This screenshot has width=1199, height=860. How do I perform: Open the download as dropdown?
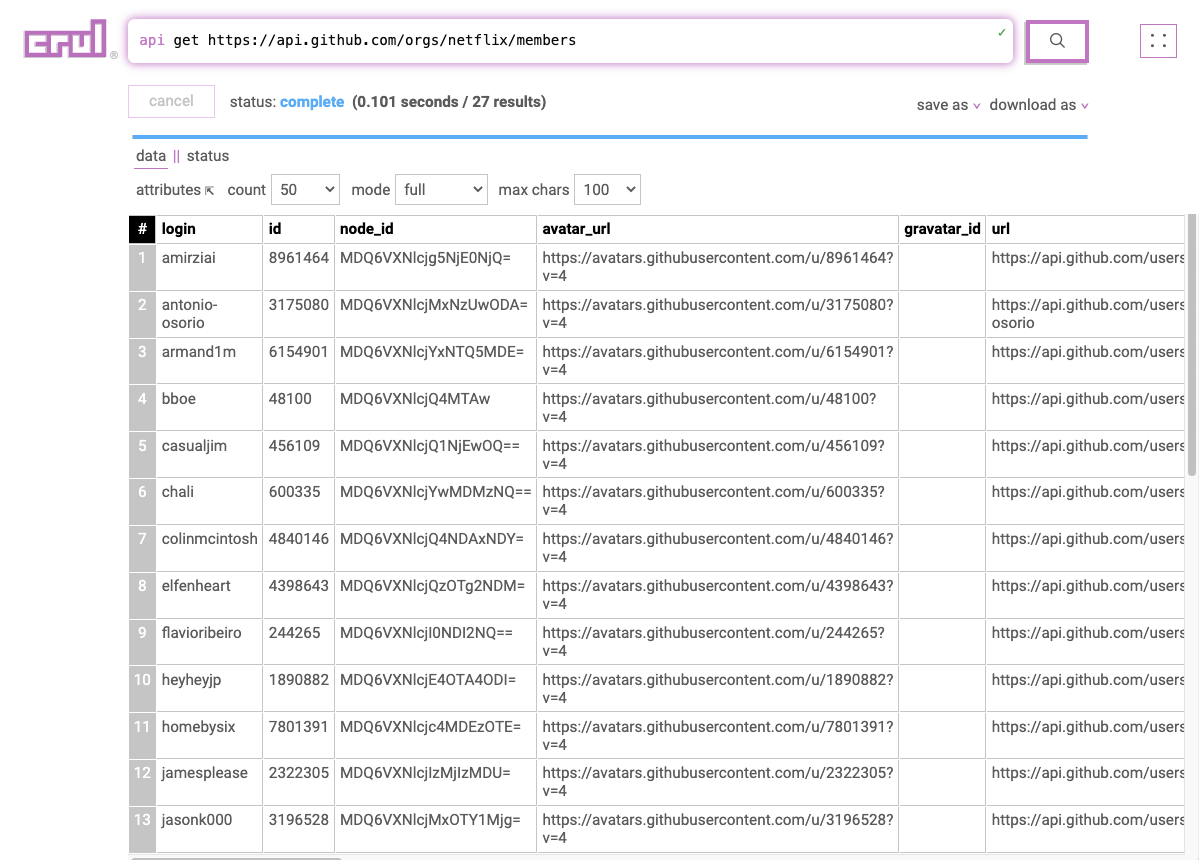point(1038,105)
